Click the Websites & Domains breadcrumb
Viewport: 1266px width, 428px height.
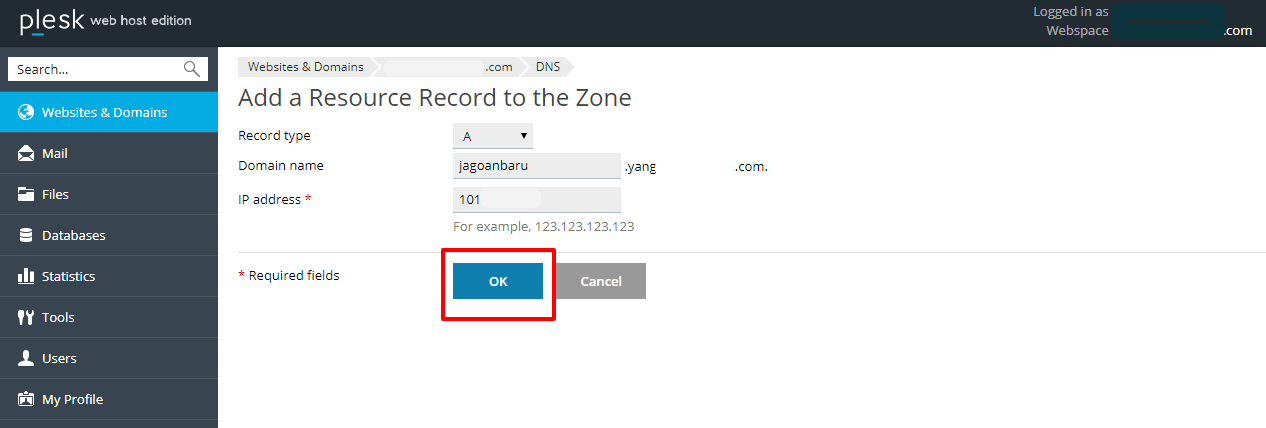pyautogui.click(x=306, y=67)
